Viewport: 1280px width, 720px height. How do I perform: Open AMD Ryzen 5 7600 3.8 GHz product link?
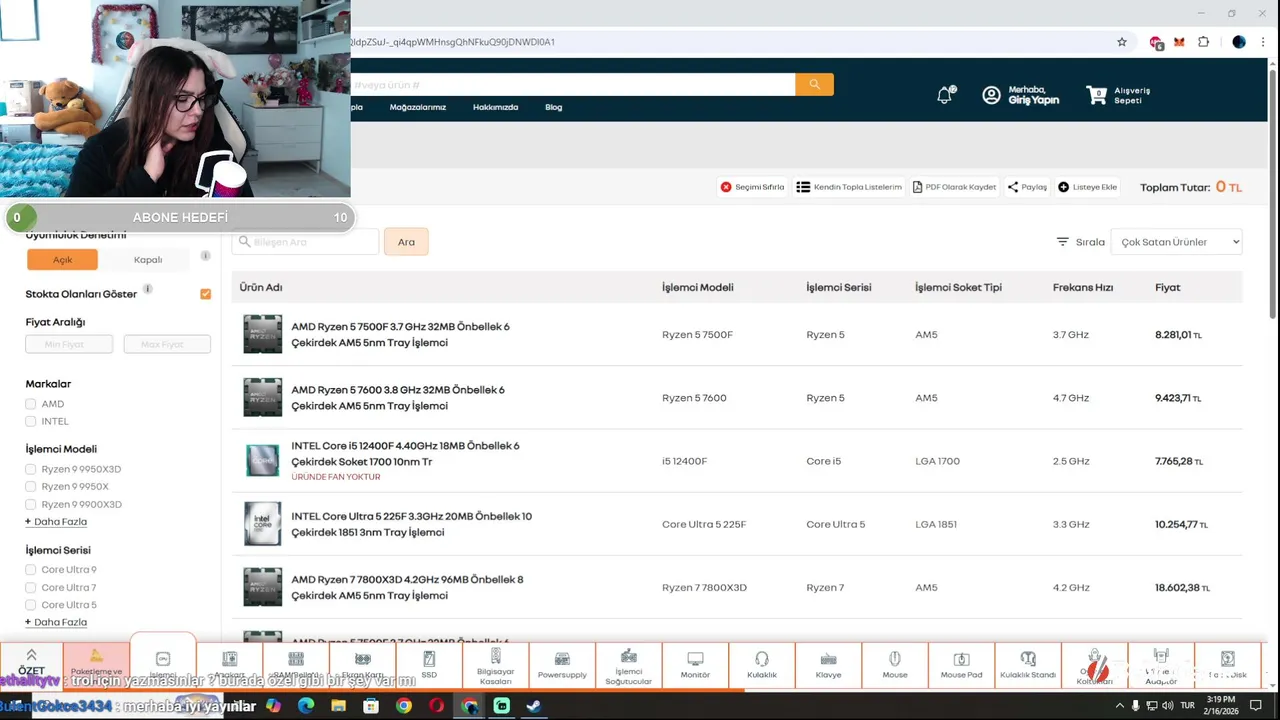(x=398, y=398)
